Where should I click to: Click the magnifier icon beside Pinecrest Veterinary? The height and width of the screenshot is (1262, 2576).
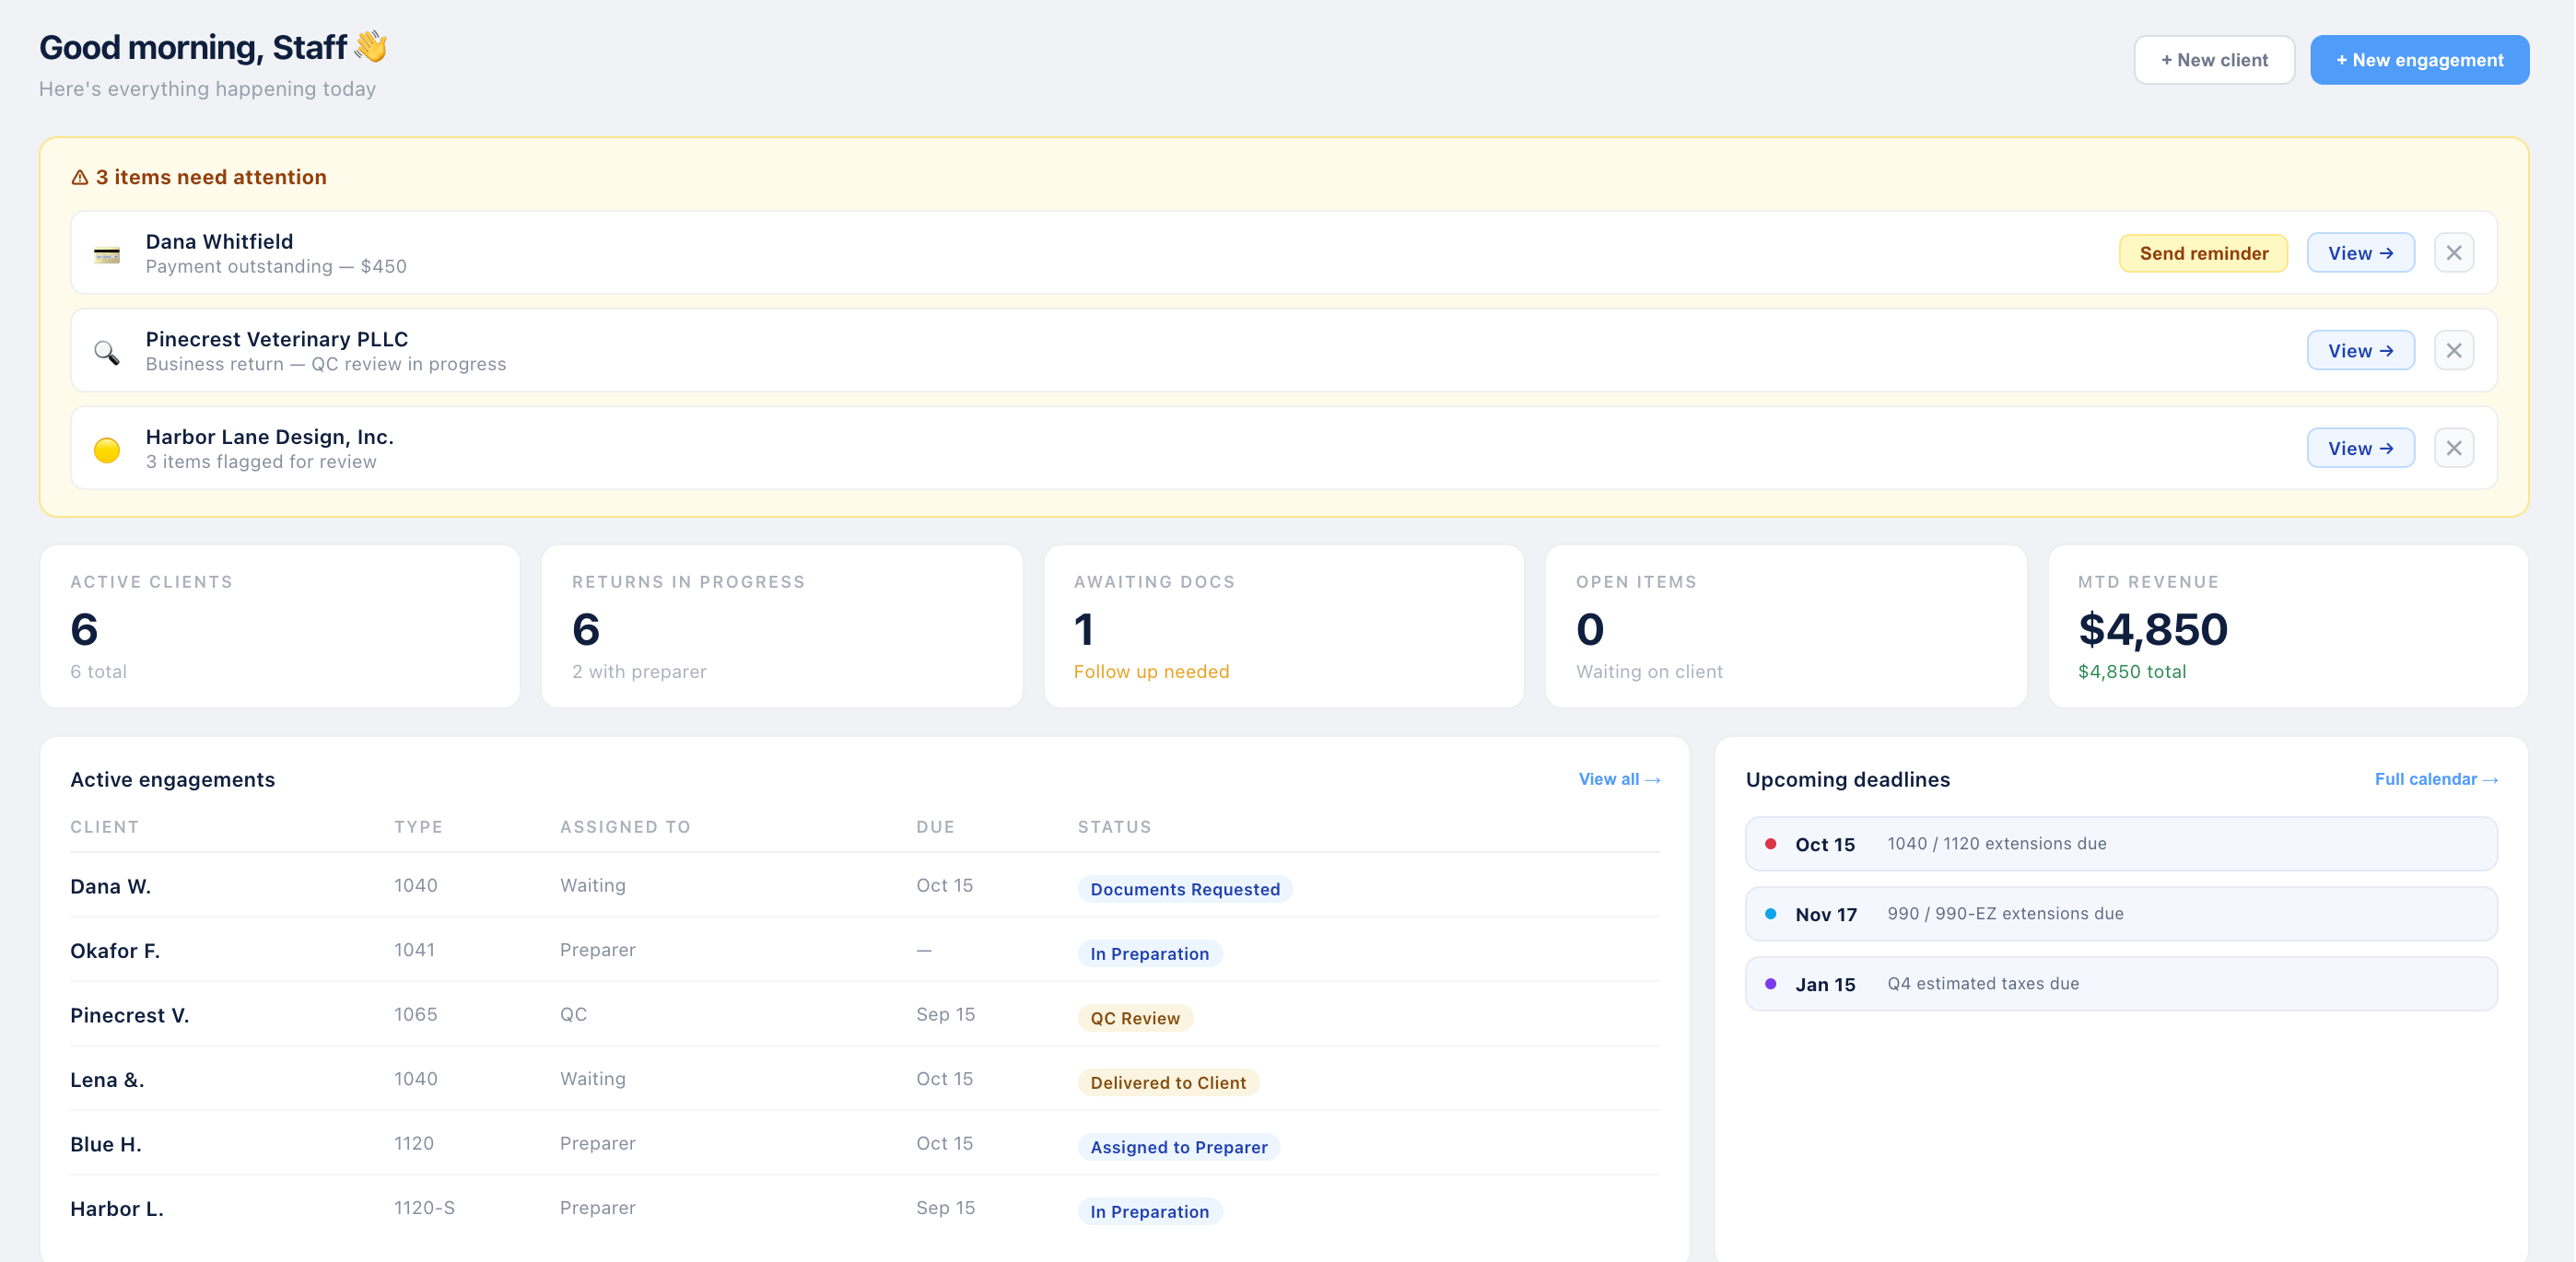(107, 352)
